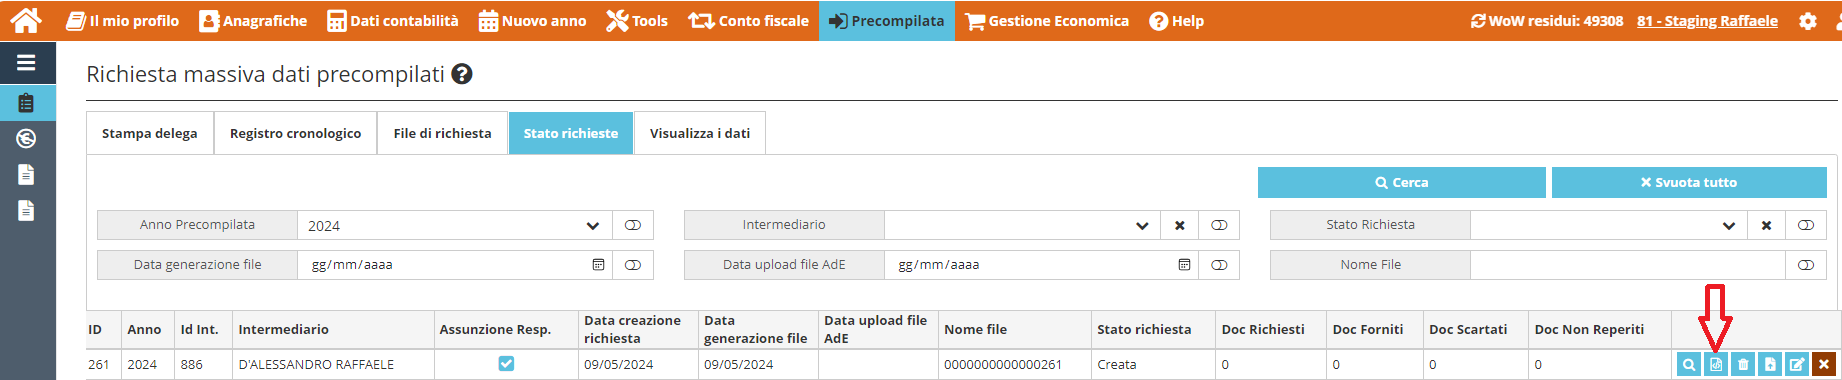The height and width of the screenshot is (380, 1842).
Task: Toggle the Assunzione Resp. checkbox for row 261
Action: point(506,364)
